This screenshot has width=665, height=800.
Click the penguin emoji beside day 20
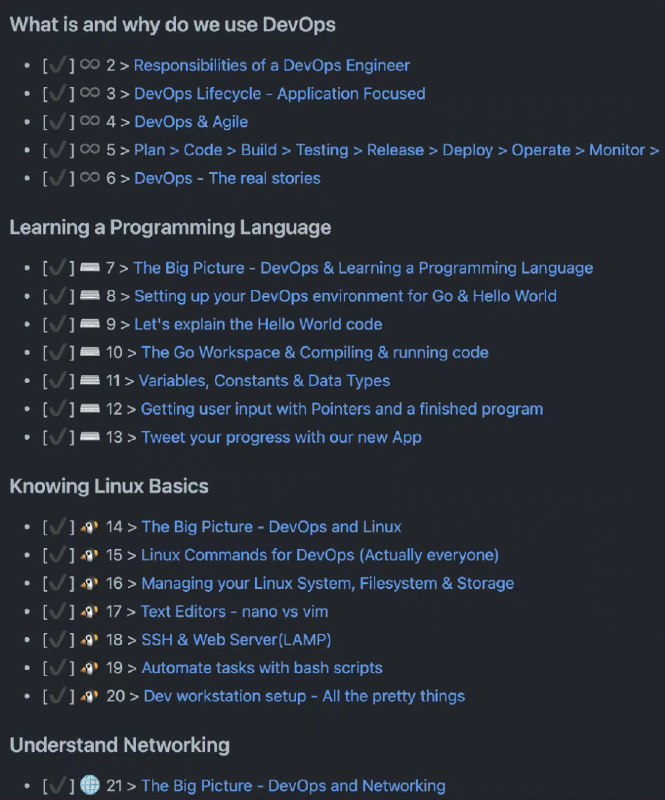[x=90, y=697]
